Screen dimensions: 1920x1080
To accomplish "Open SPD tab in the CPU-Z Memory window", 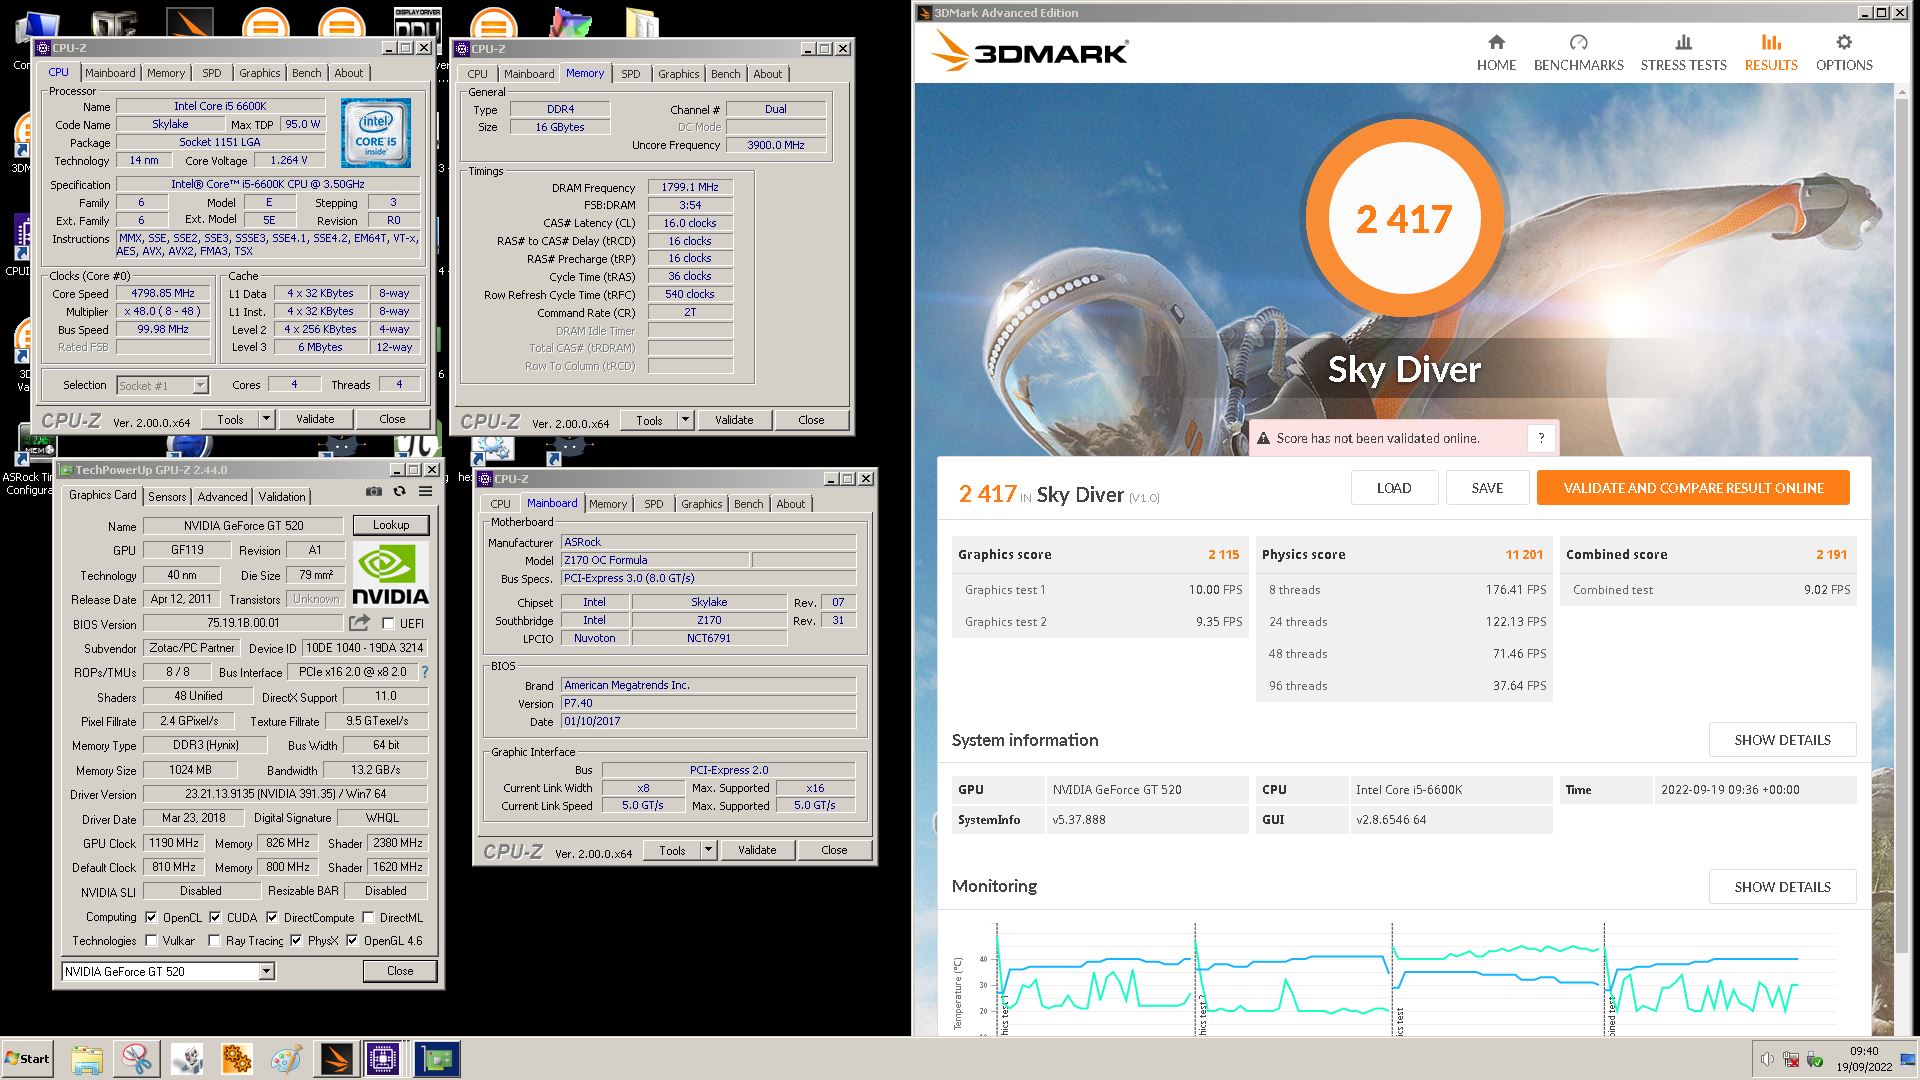I will point(630,74).
